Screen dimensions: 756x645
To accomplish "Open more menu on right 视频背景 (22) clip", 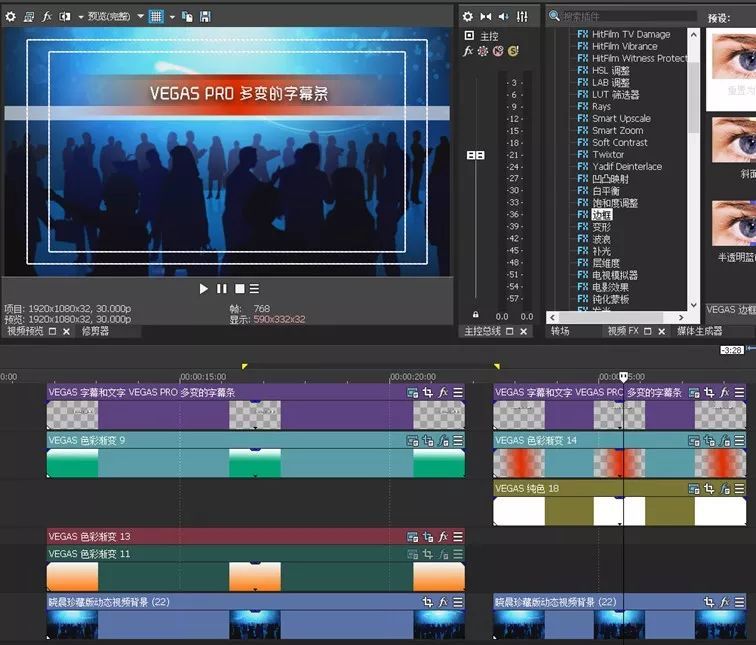I will pos(740,602).
